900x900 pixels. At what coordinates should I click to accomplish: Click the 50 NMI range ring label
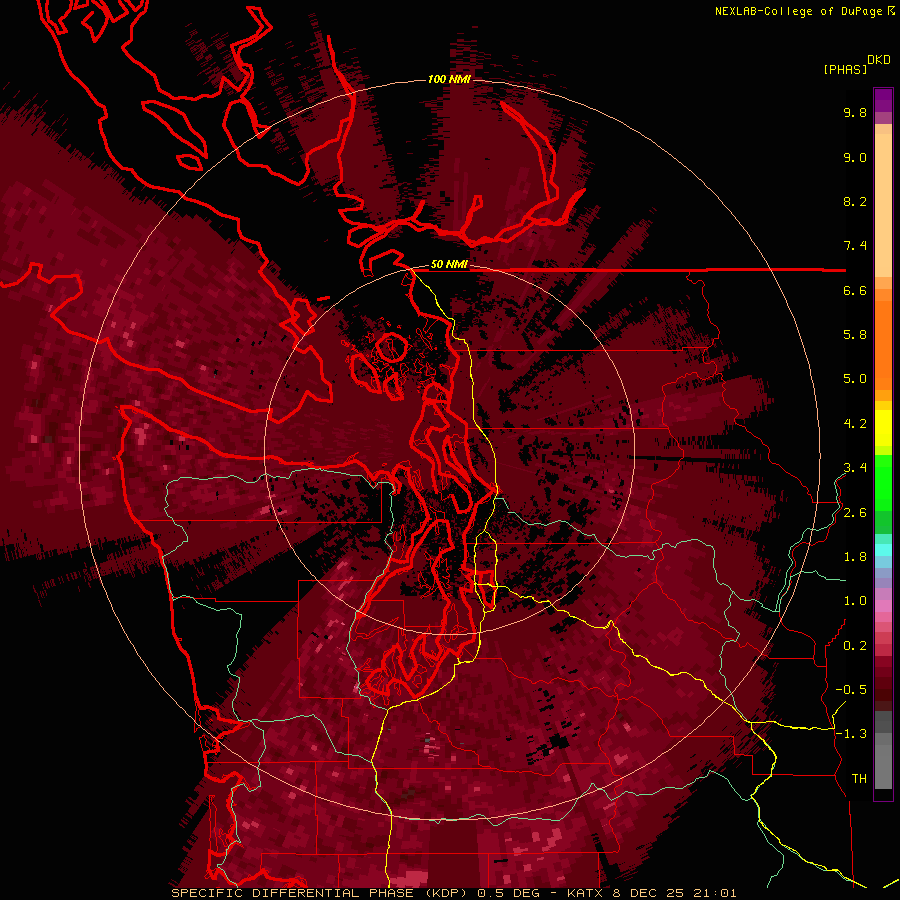coord(449,265)
